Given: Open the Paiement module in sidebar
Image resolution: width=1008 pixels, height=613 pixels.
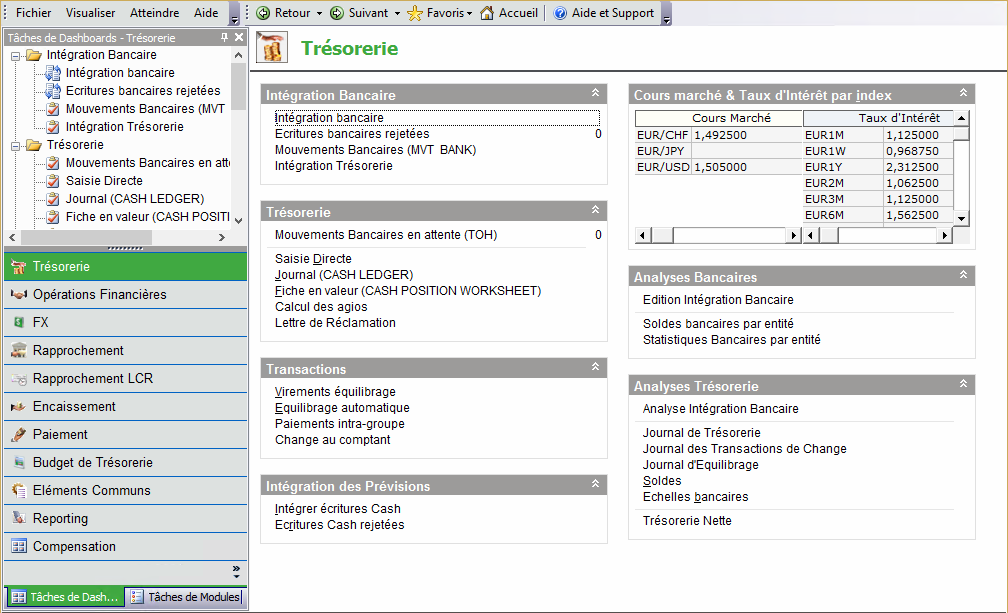Looking at the screenshot, I should (60, 435).
